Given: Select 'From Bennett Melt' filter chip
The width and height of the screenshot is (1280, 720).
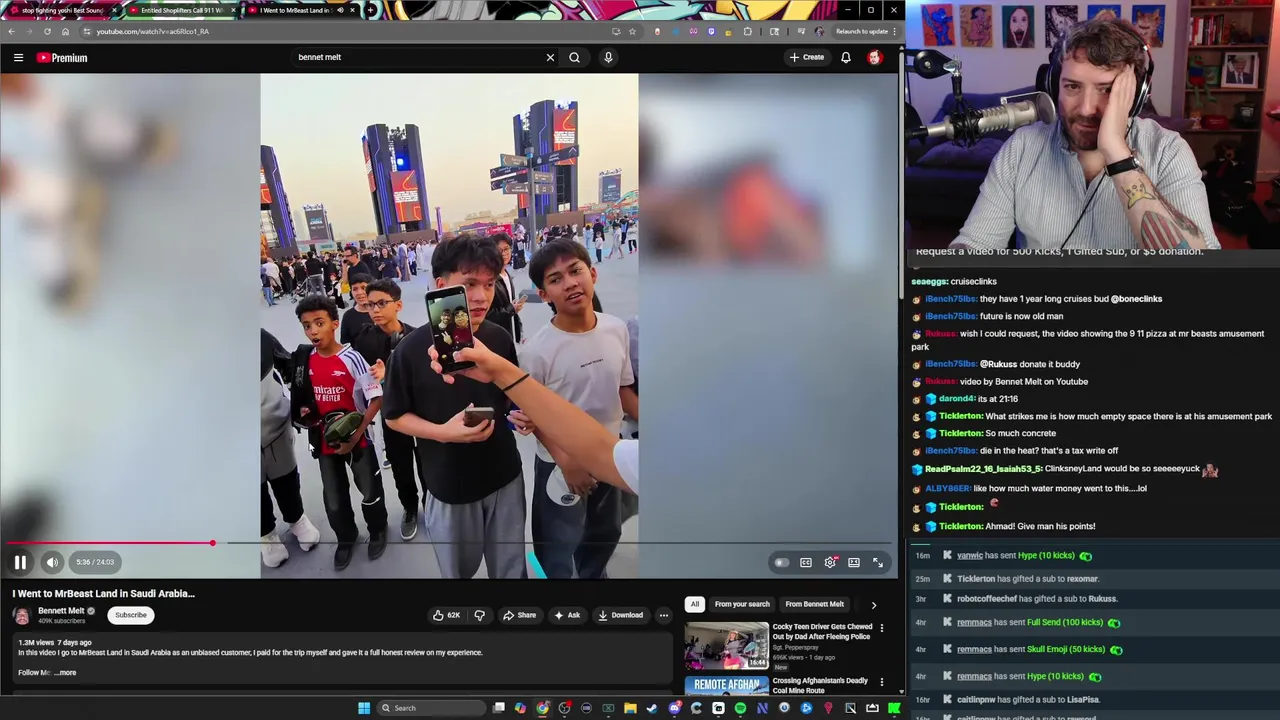Looking at the screenshot, I should click(814, 604).
